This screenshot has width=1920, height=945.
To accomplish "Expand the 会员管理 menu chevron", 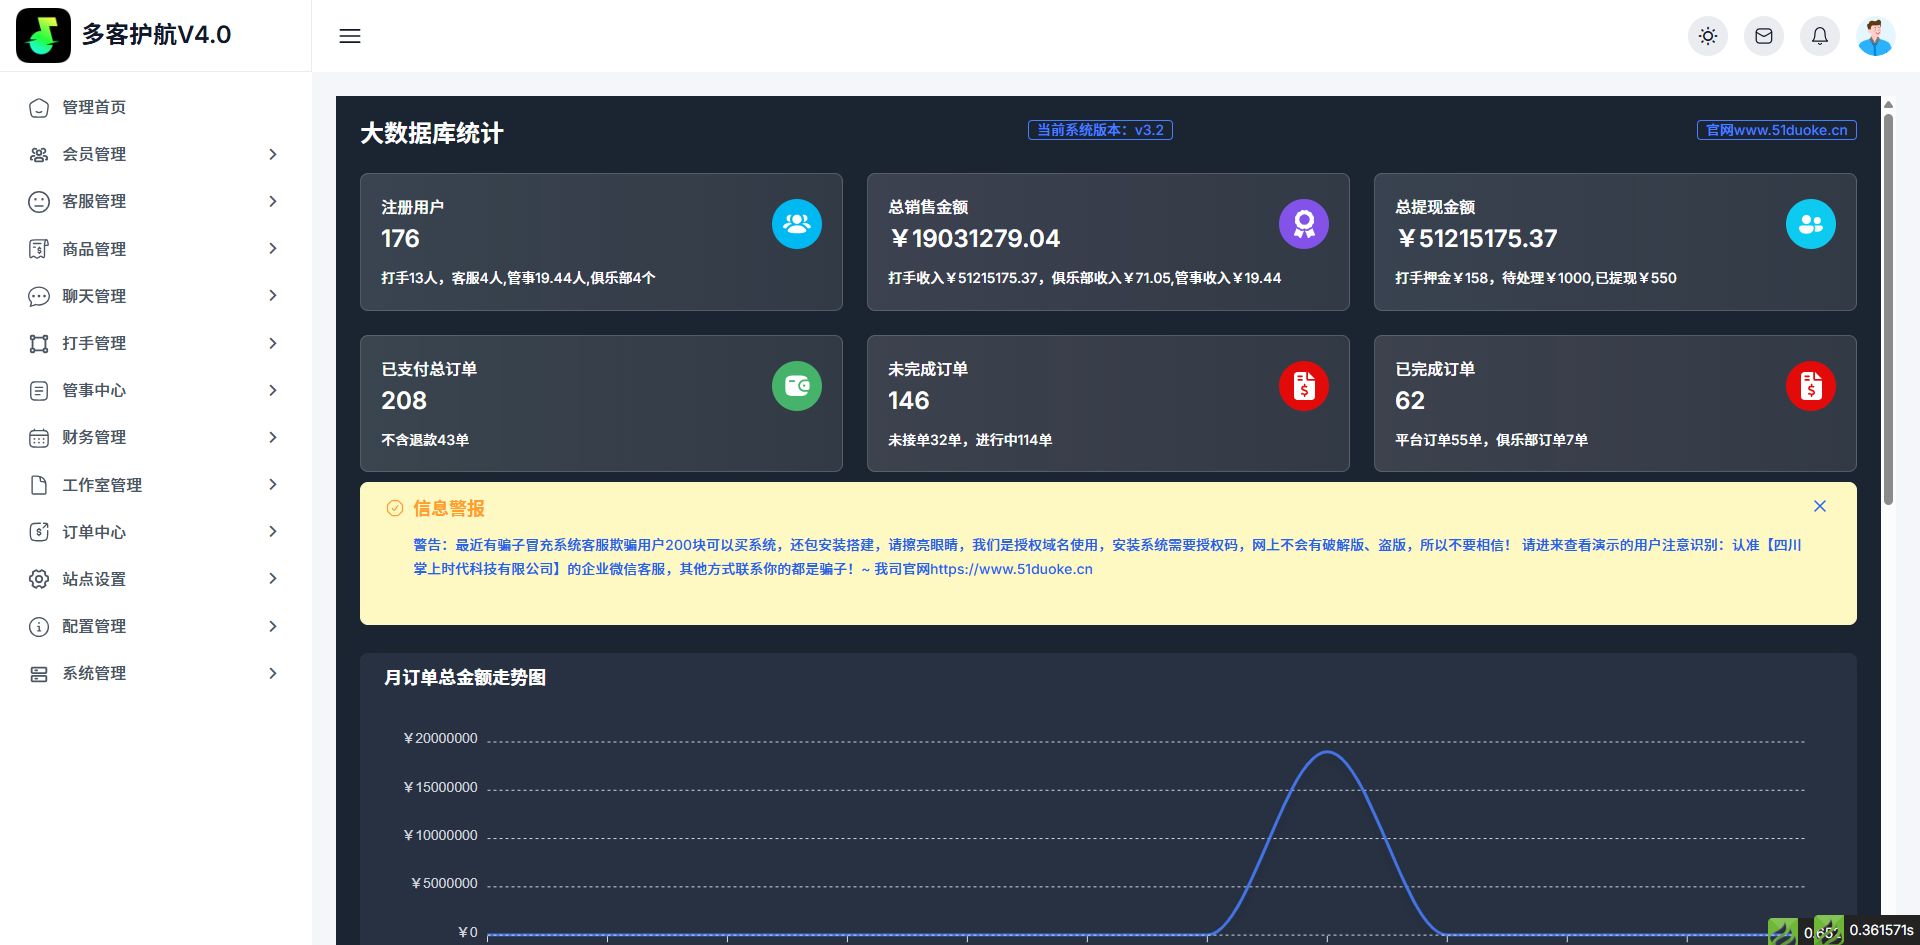I will (x=273, y=154).
